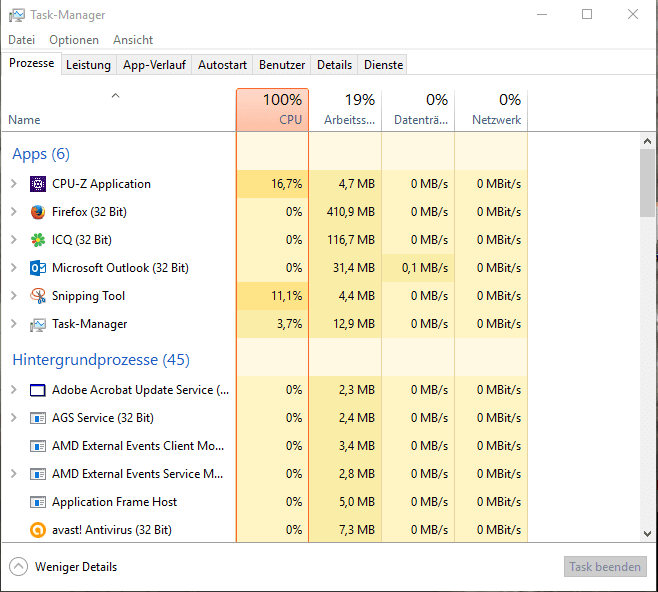Click the Weniger Details link
658x592 pixels.
coord(76,567)
